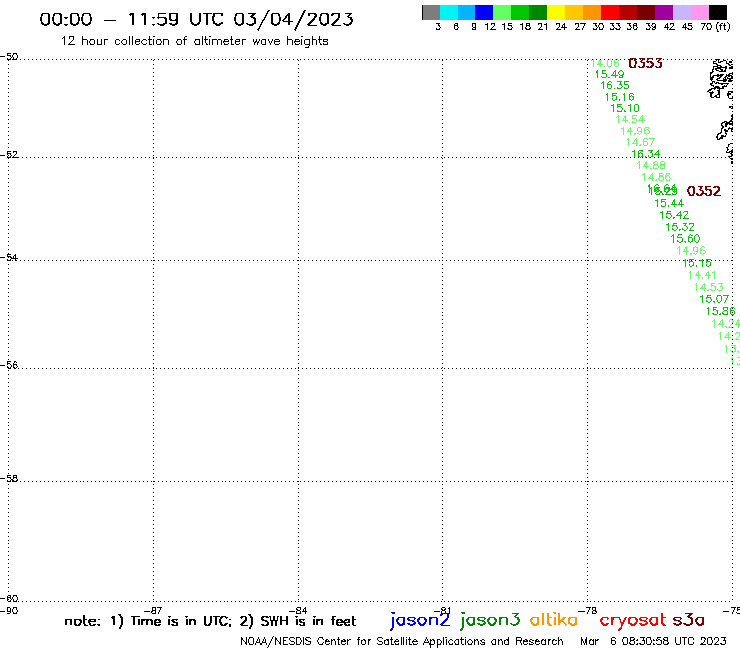
Task: Click the wave height value "15.10"
Action: tap(625, 108)
